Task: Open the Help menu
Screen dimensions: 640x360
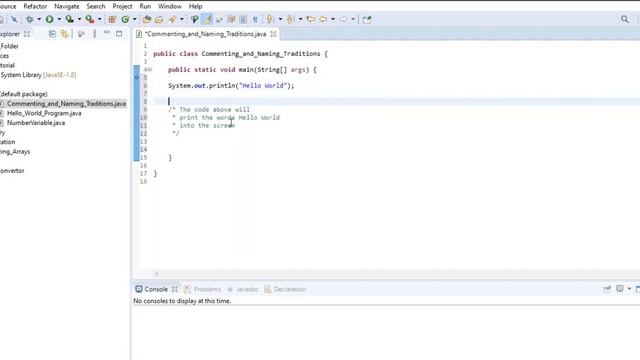Action: (195, 6)
